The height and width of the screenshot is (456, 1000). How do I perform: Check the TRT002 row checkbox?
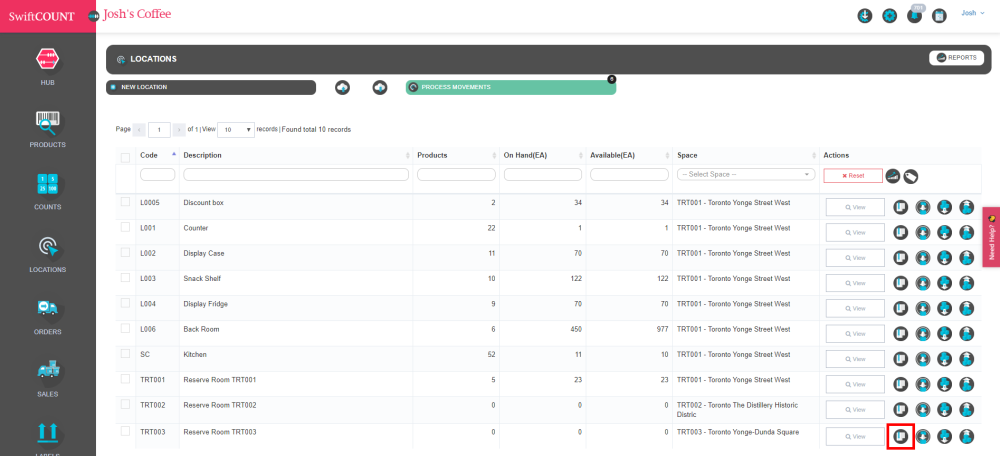tap(126, 404)
